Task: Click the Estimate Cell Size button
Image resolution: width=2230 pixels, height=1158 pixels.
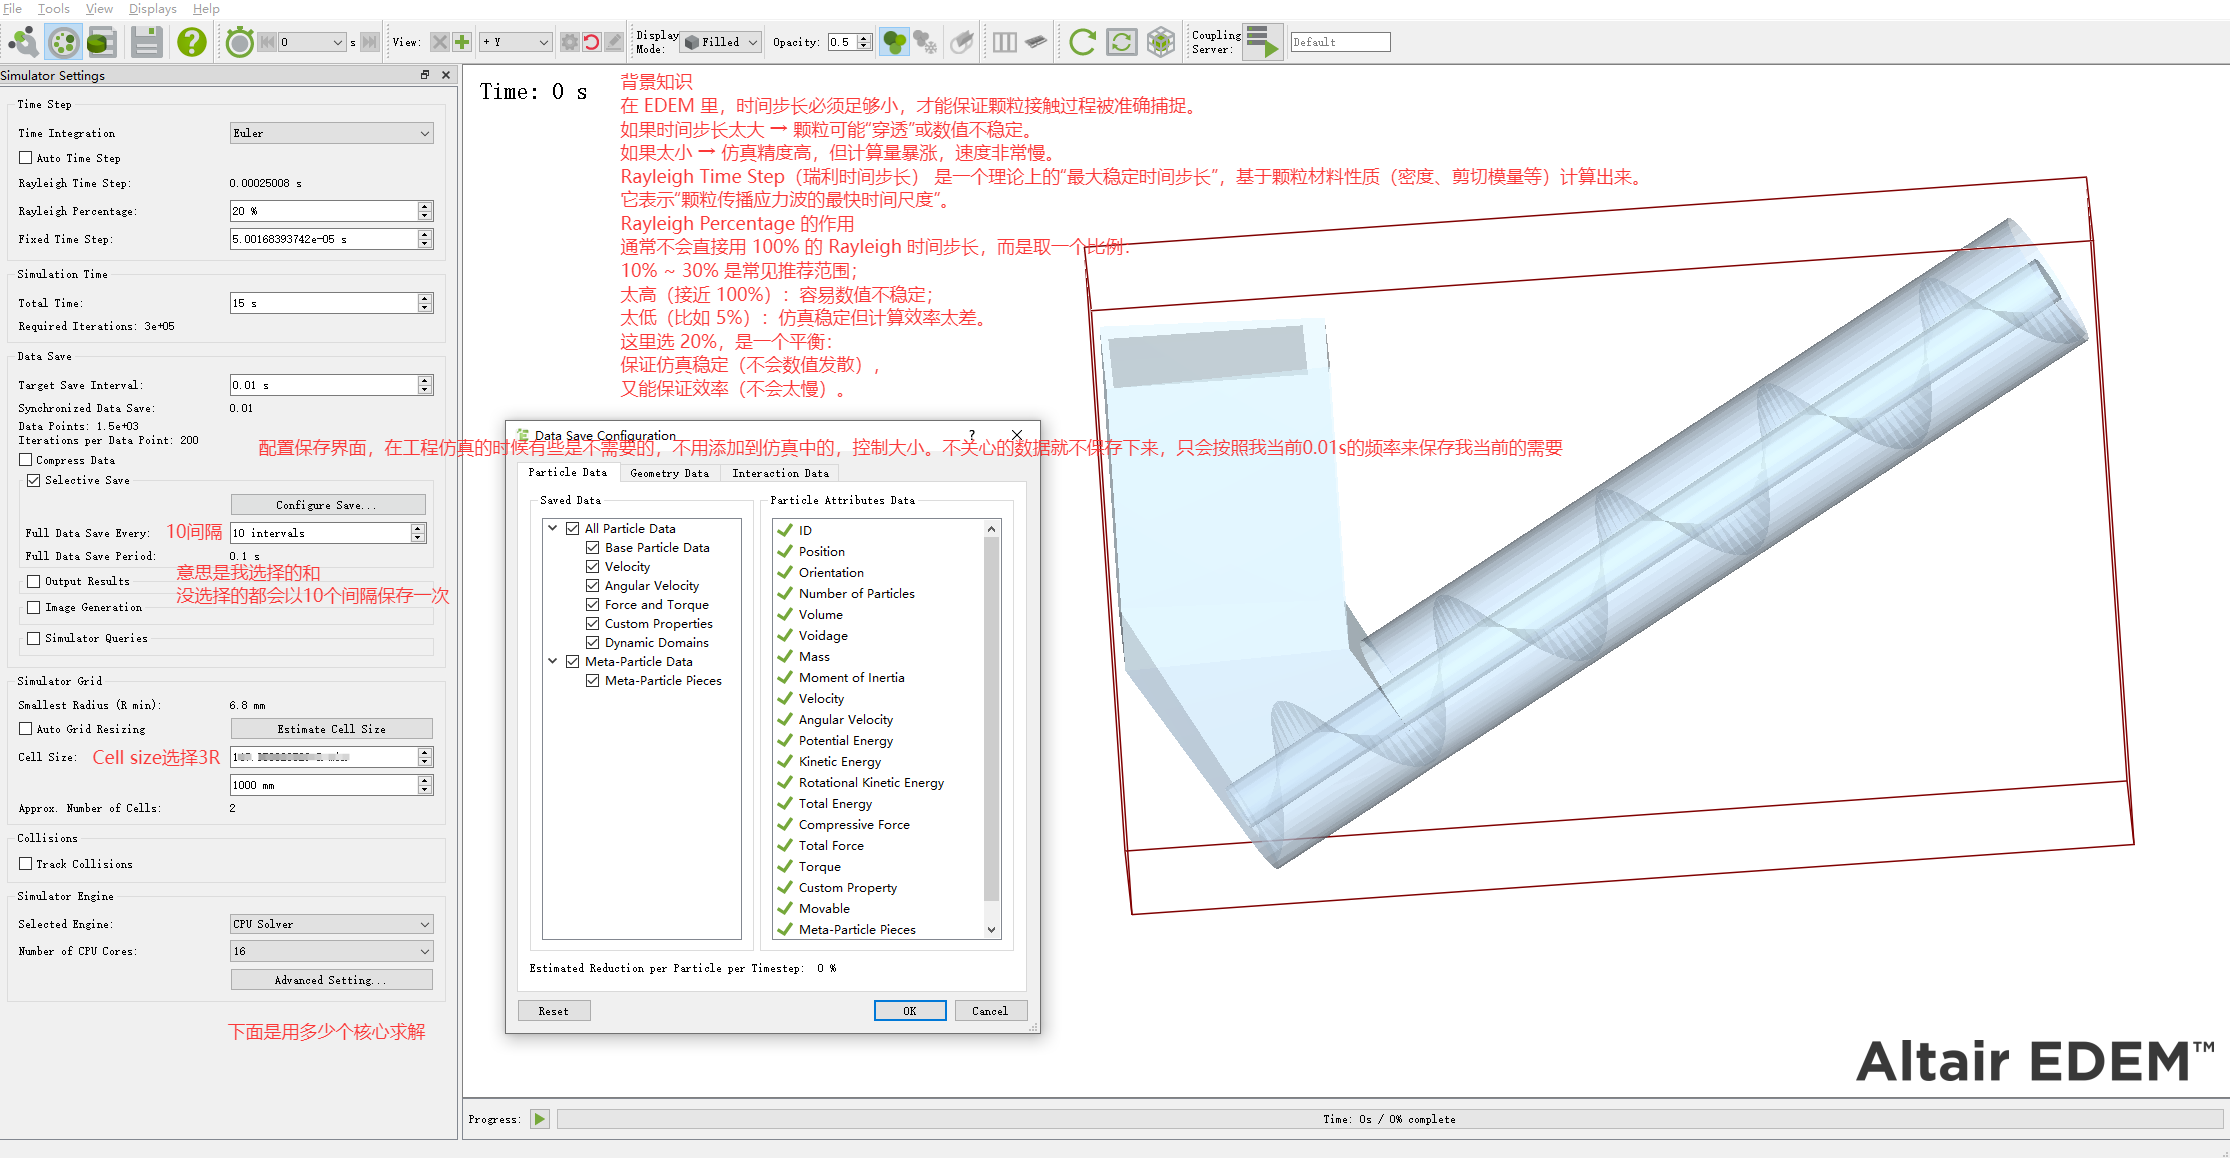Action: [x=331, y=729]
